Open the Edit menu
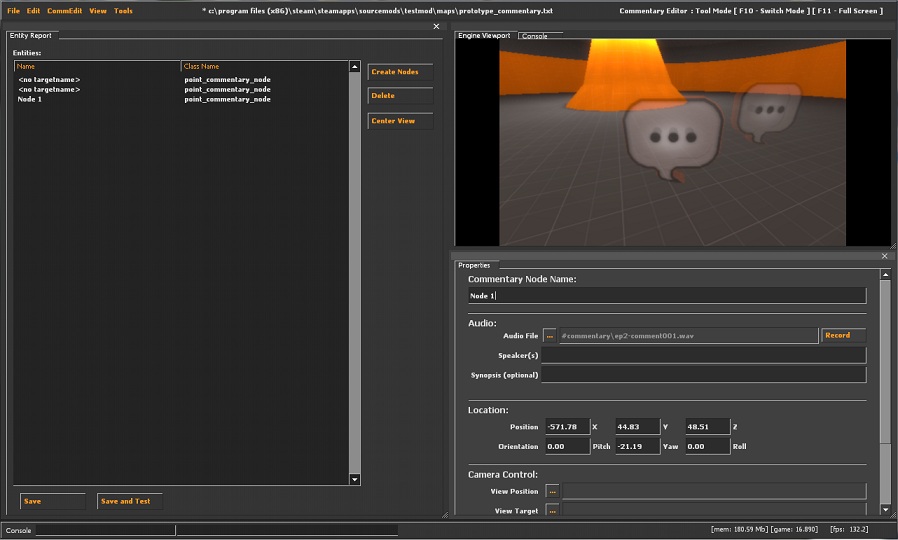 point(33,10)
